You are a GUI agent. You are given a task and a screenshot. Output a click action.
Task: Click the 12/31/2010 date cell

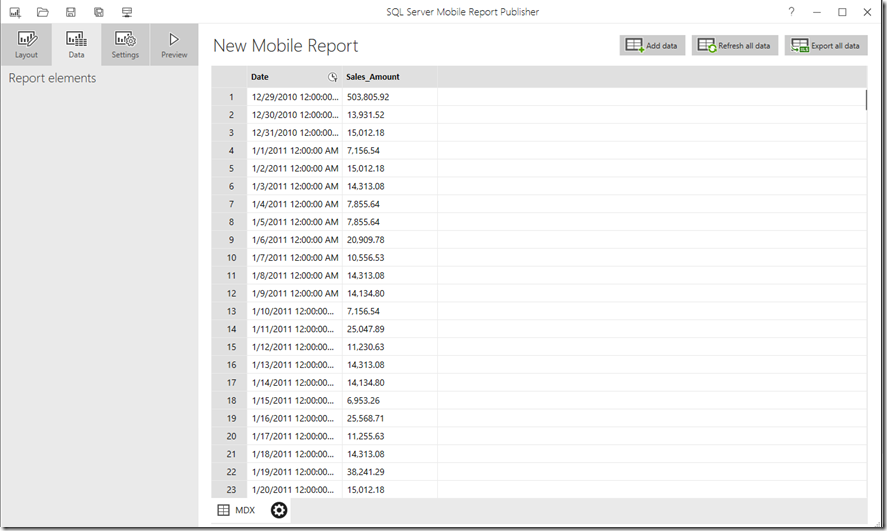[x=294, y=132]
